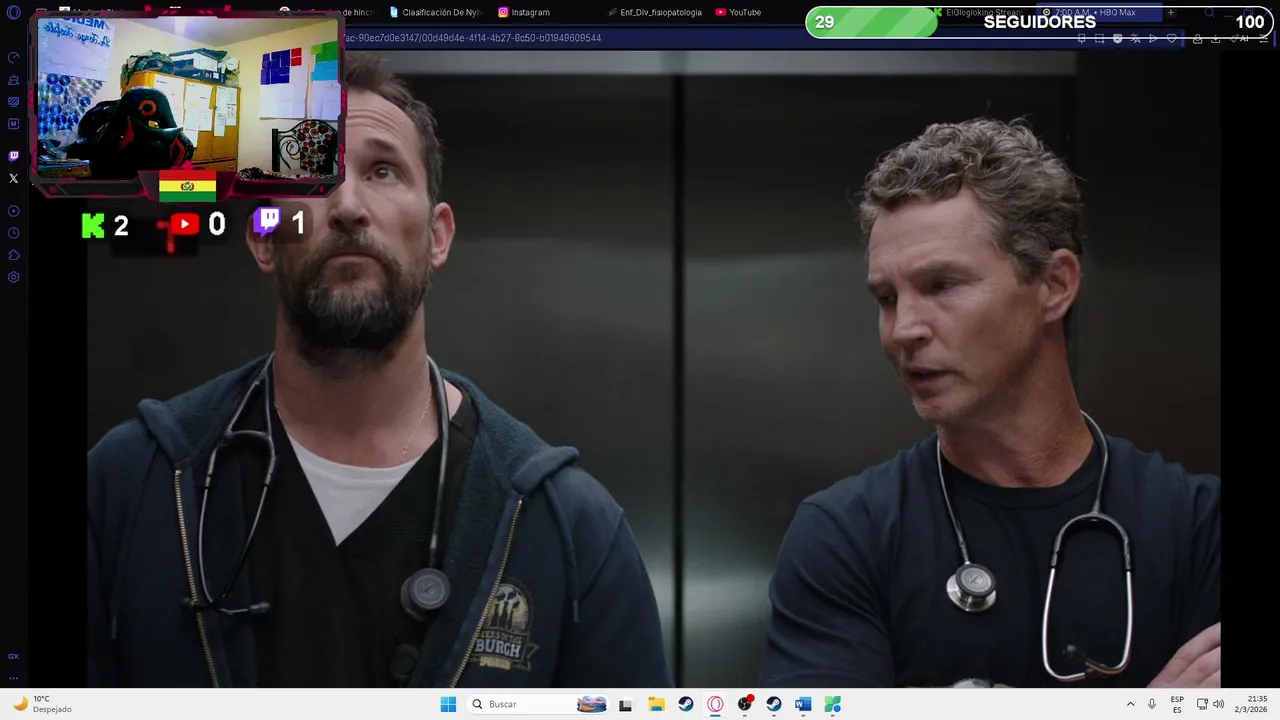1280x720 pixels.
Task: Open network status tray icon
Action: (x=1202, y=704)
